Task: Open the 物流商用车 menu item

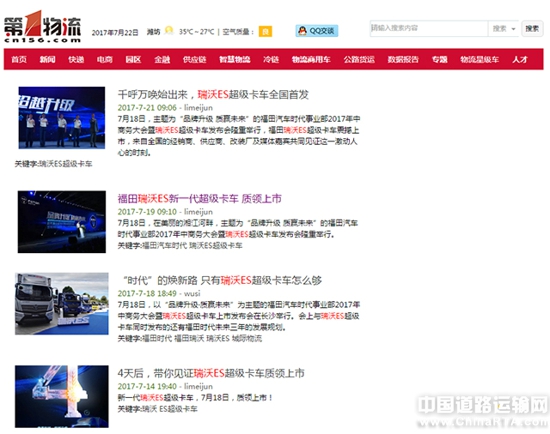Action: [x=311, y=59]
